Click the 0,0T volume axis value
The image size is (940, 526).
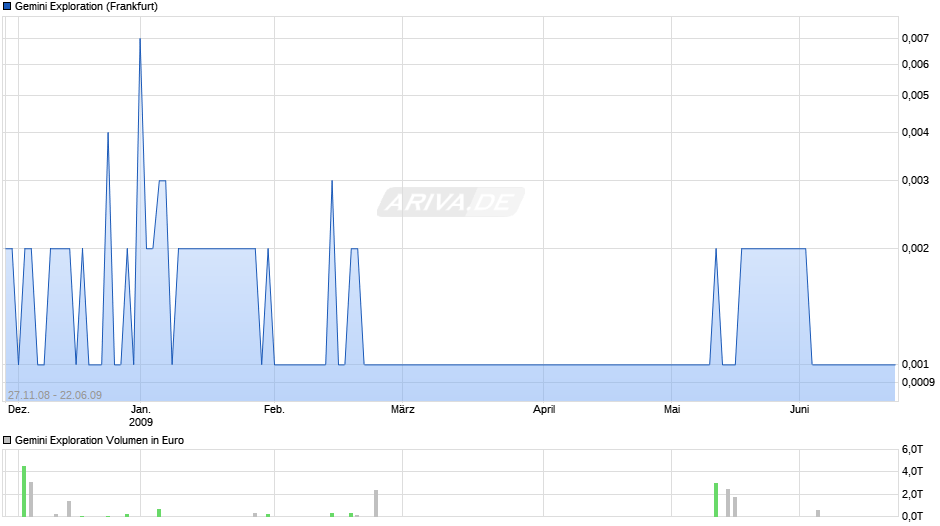point(912,516)
